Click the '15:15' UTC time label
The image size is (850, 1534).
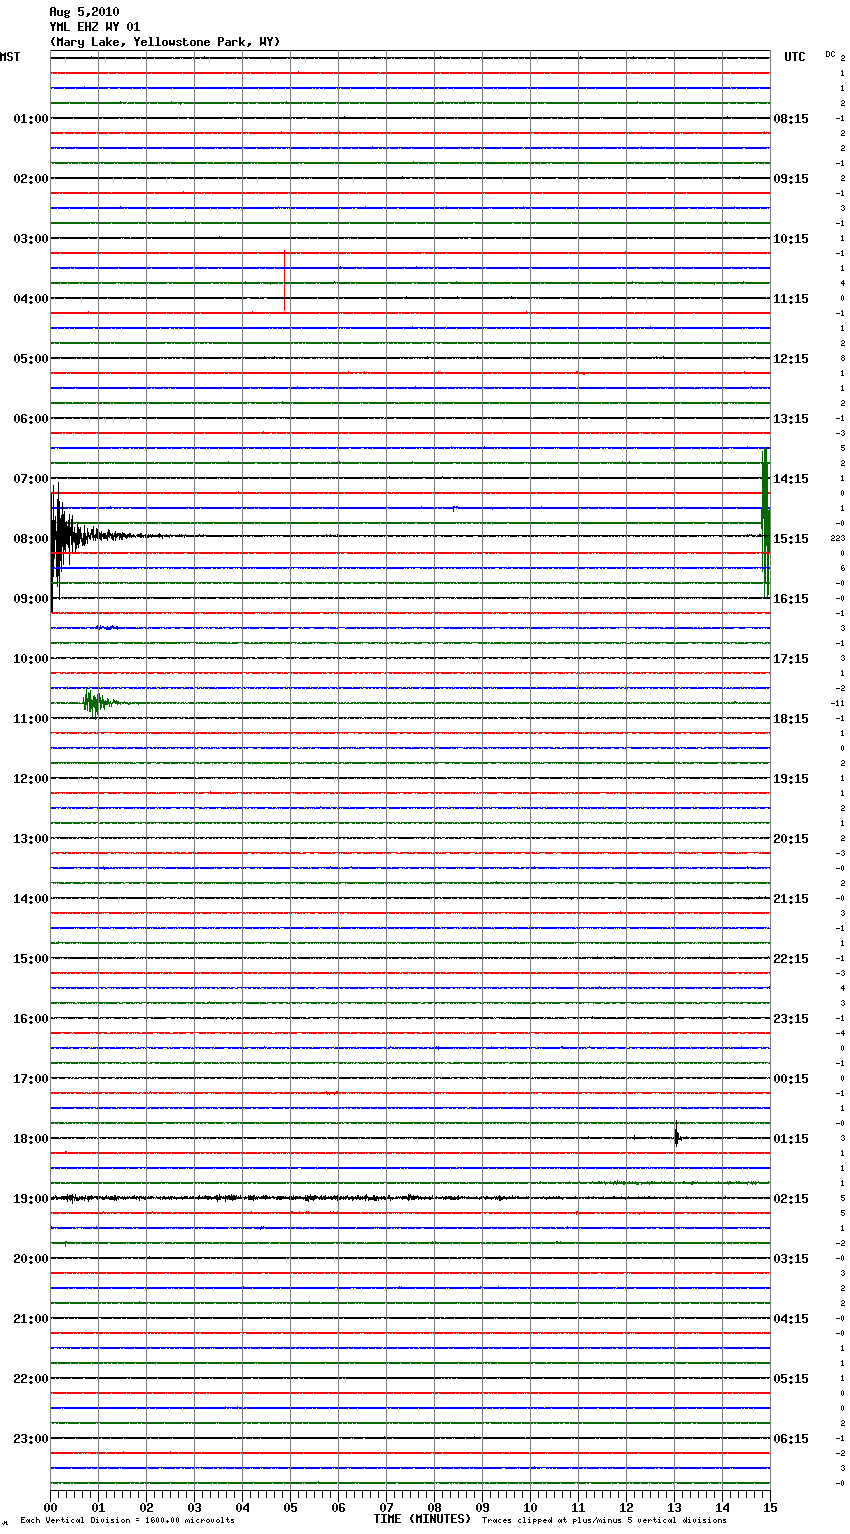coord(791,539)
